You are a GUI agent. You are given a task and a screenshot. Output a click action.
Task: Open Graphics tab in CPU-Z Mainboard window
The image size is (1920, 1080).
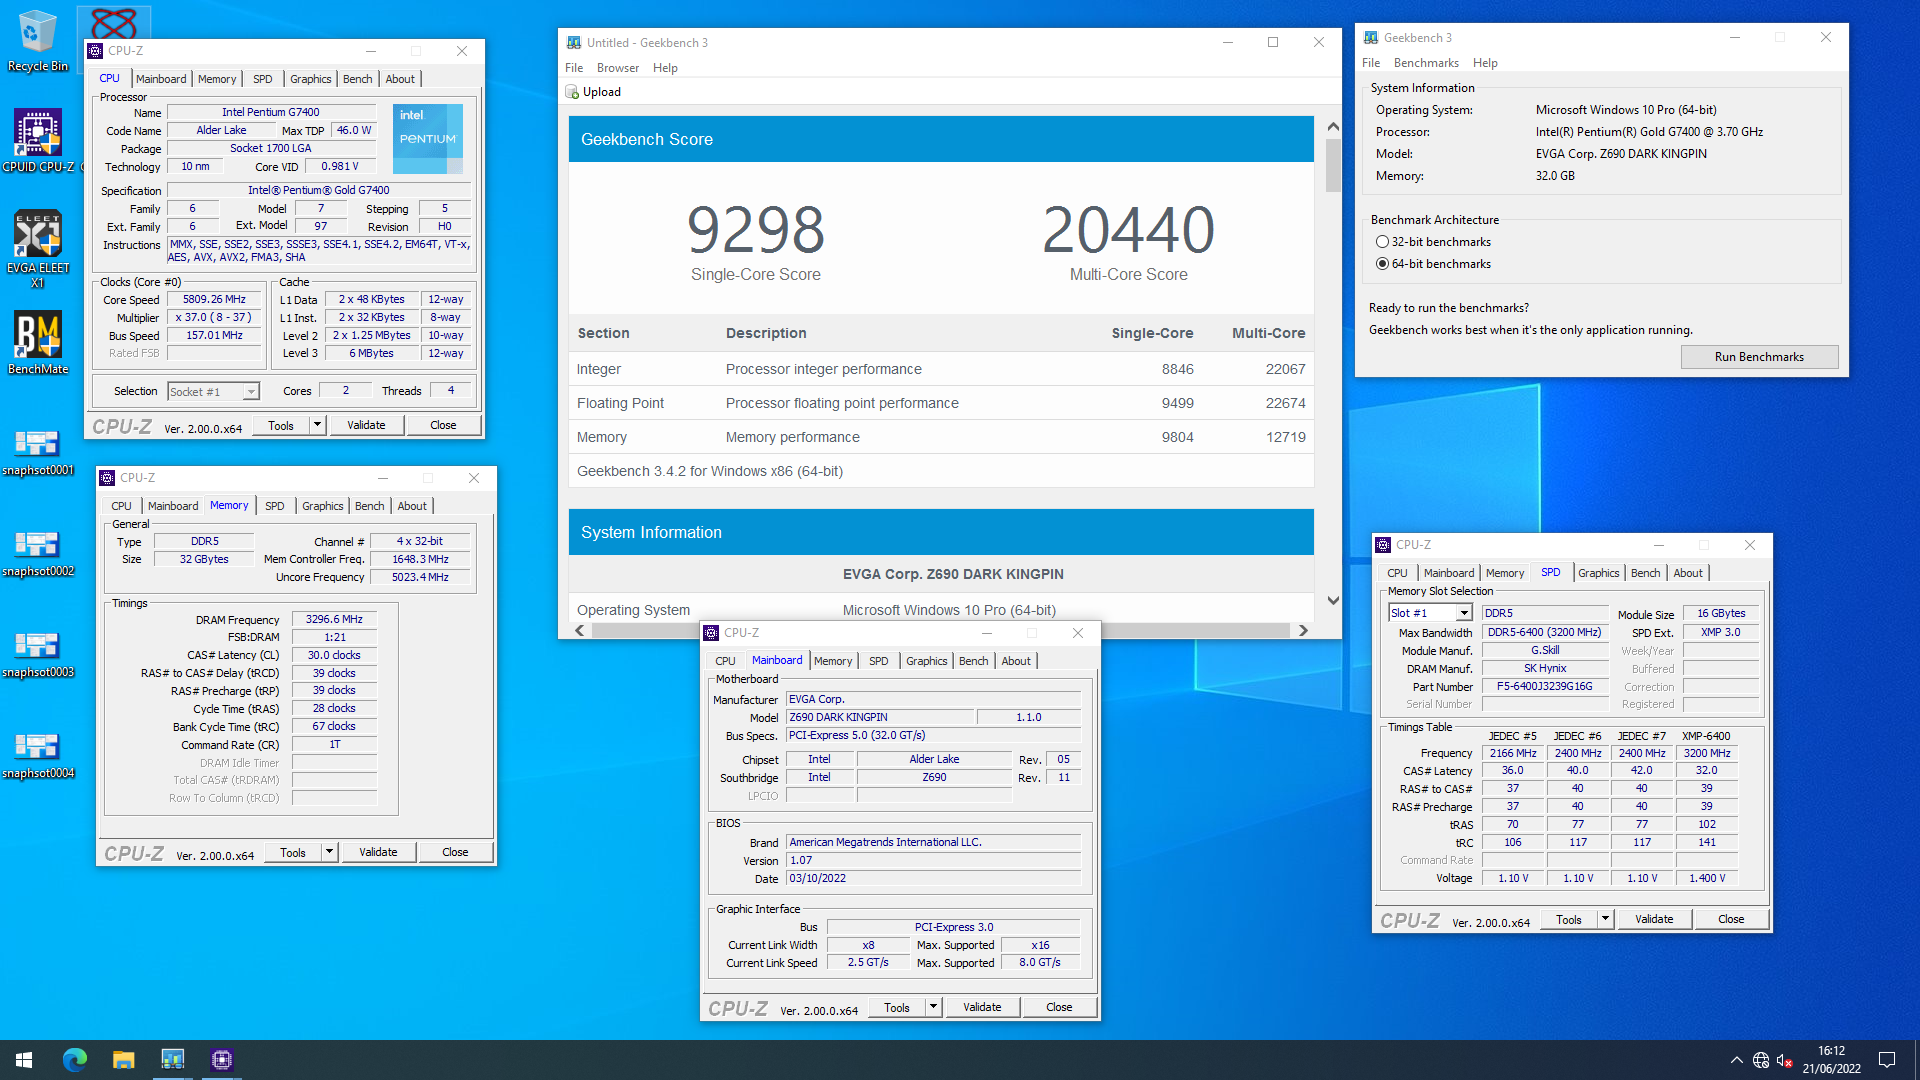coord(927,661)
